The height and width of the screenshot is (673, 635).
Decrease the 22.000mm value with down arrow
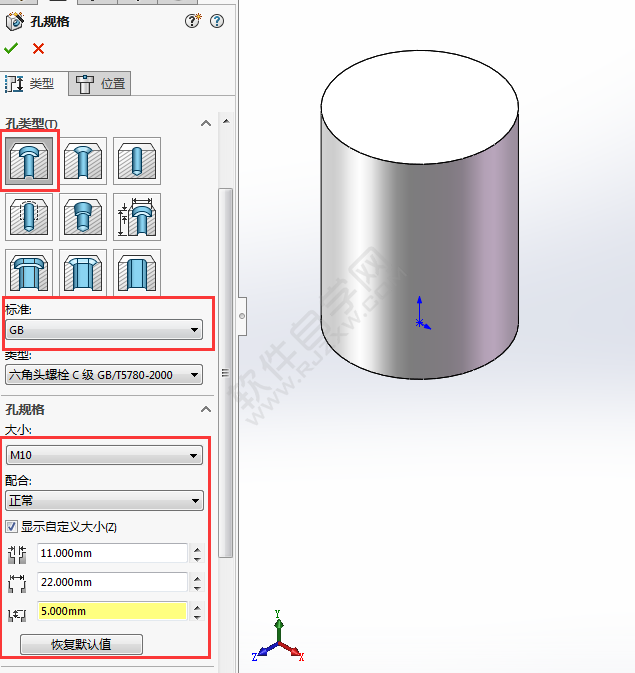[197, 588]
